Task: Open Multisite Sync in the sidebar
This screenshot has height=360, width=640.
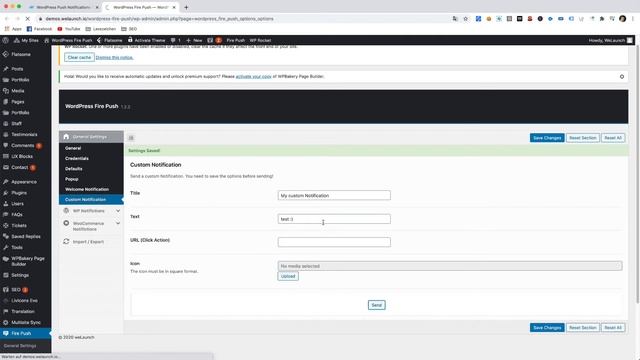Action: click(25, 322)
